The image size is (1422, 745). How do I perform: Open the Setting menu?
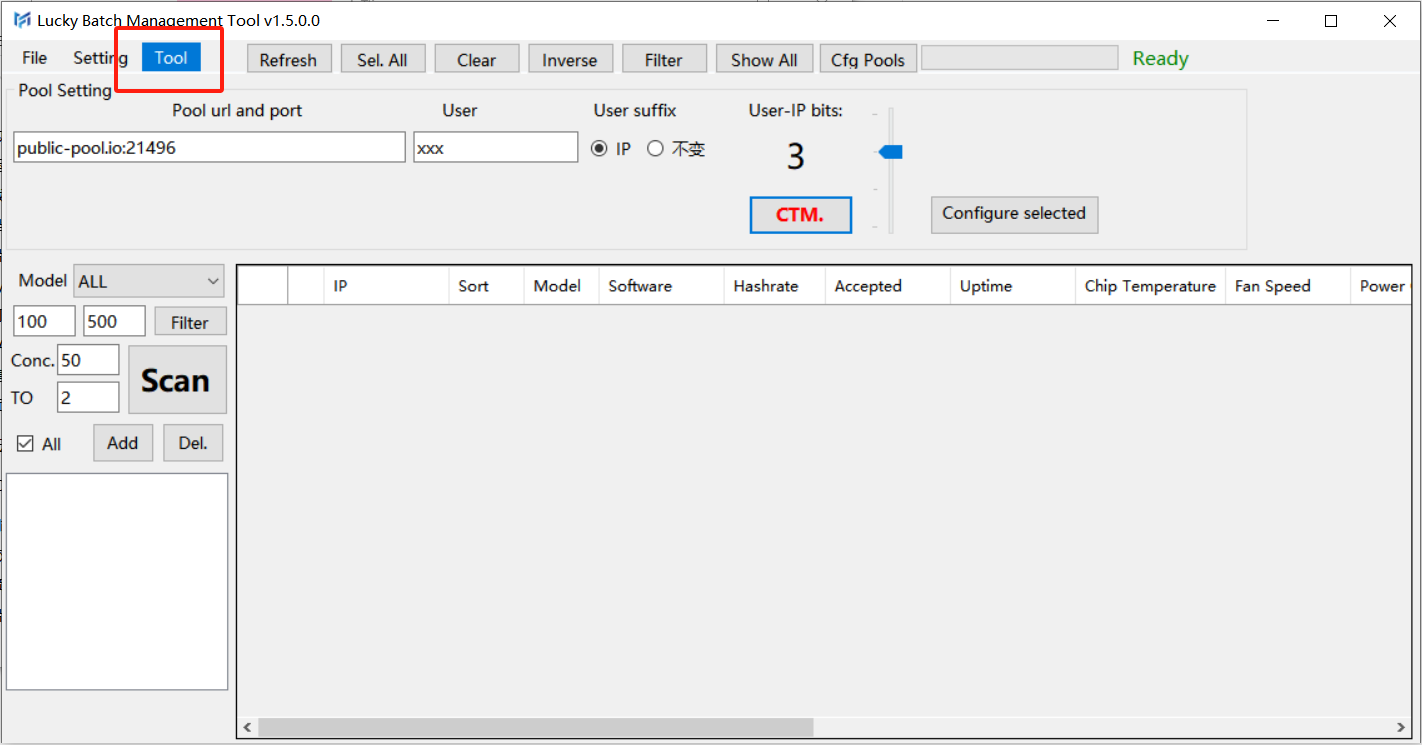pyautogui.click(x=100, y=58)
